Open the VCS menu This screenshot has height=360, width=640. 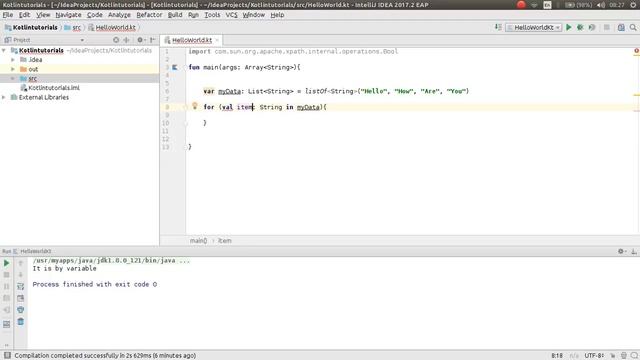coord(231,15)
